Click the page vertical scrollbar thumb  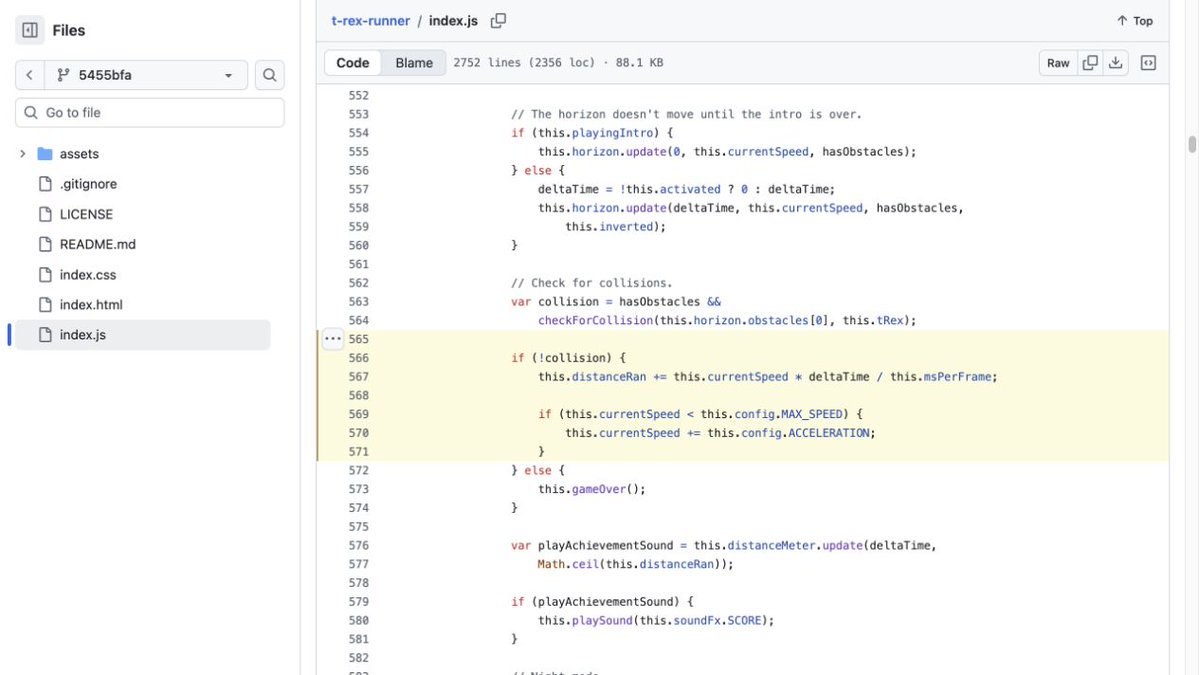(x=1191, y=144)
